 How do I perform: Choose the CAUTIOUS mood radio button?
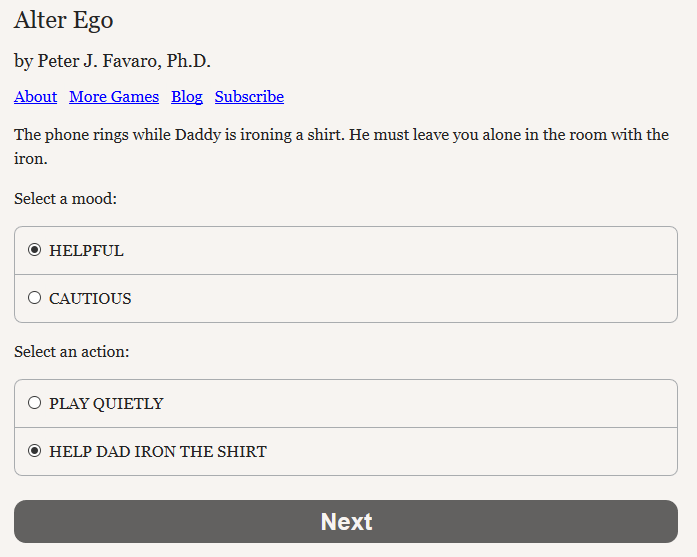point(34,297)
